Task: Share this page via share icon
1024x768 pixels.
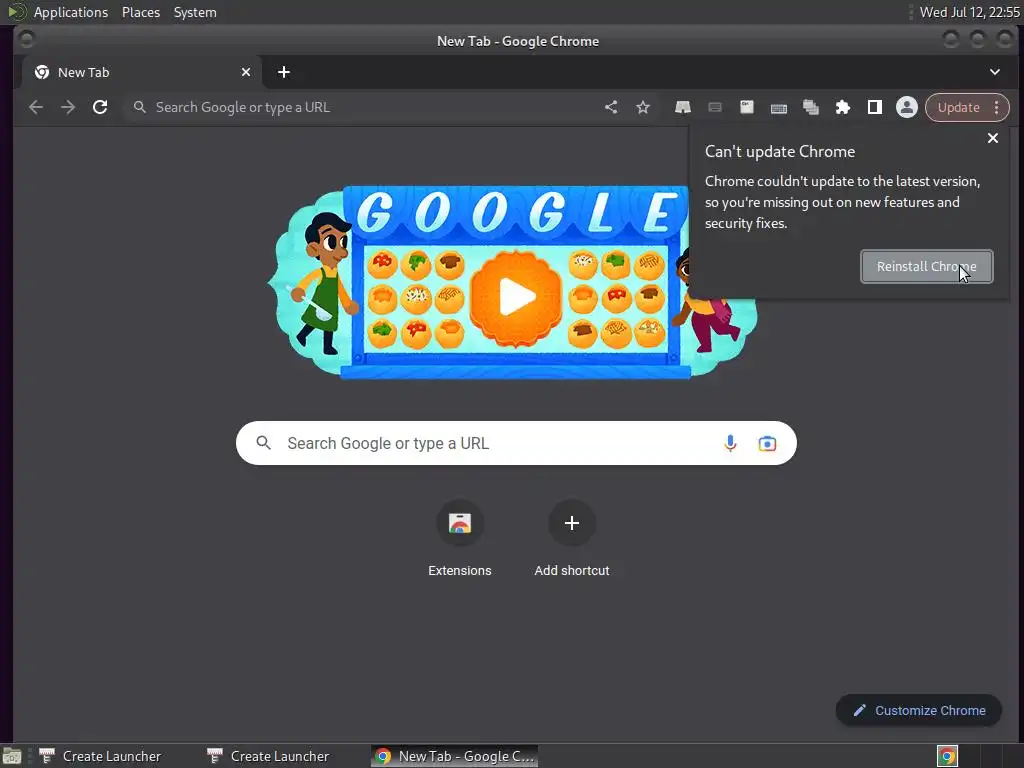Action: [611, 107]
